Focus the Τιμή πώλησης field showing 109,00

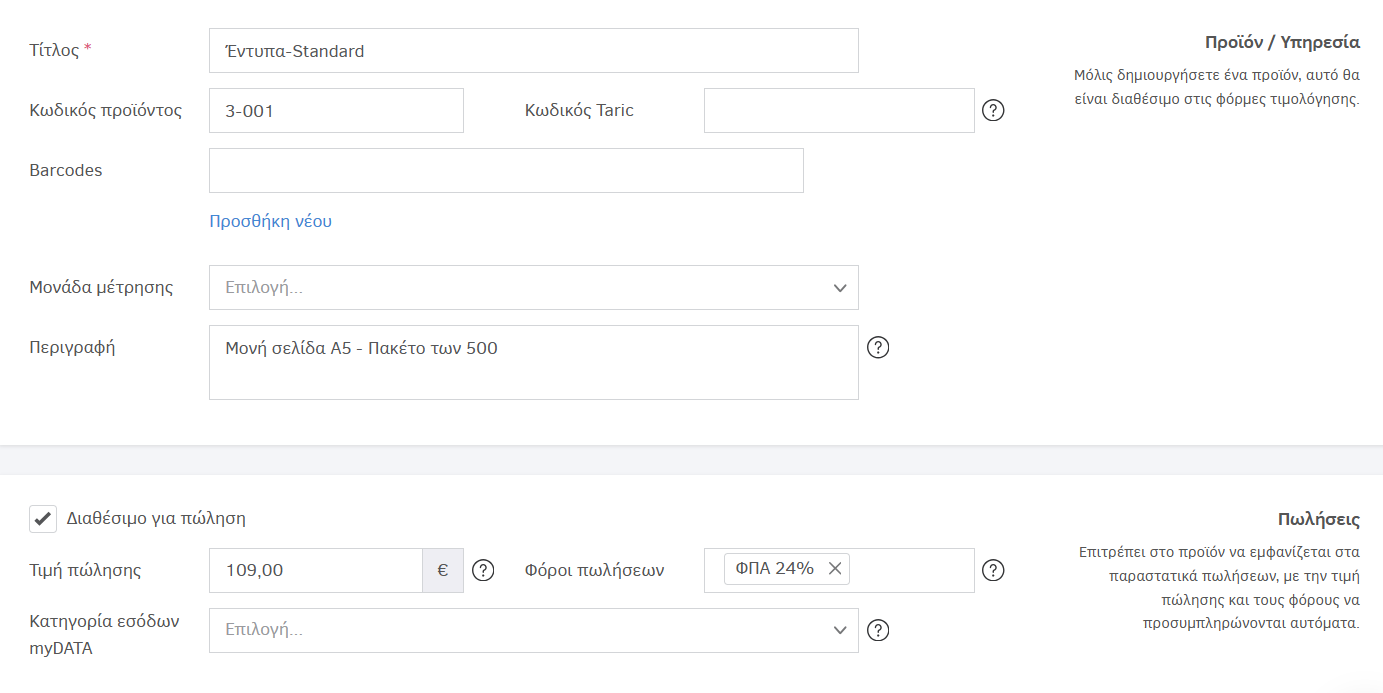(x=316, y=570)
